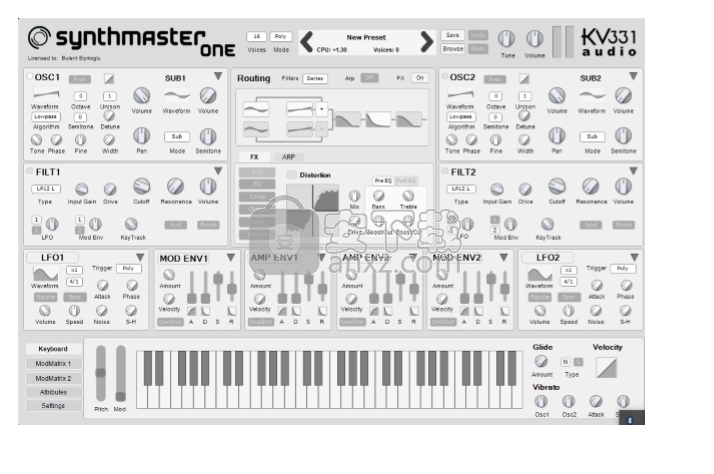Screen dimensions: 714x474
Task: Switch to the FX tab
Action: tap(254, 157)
